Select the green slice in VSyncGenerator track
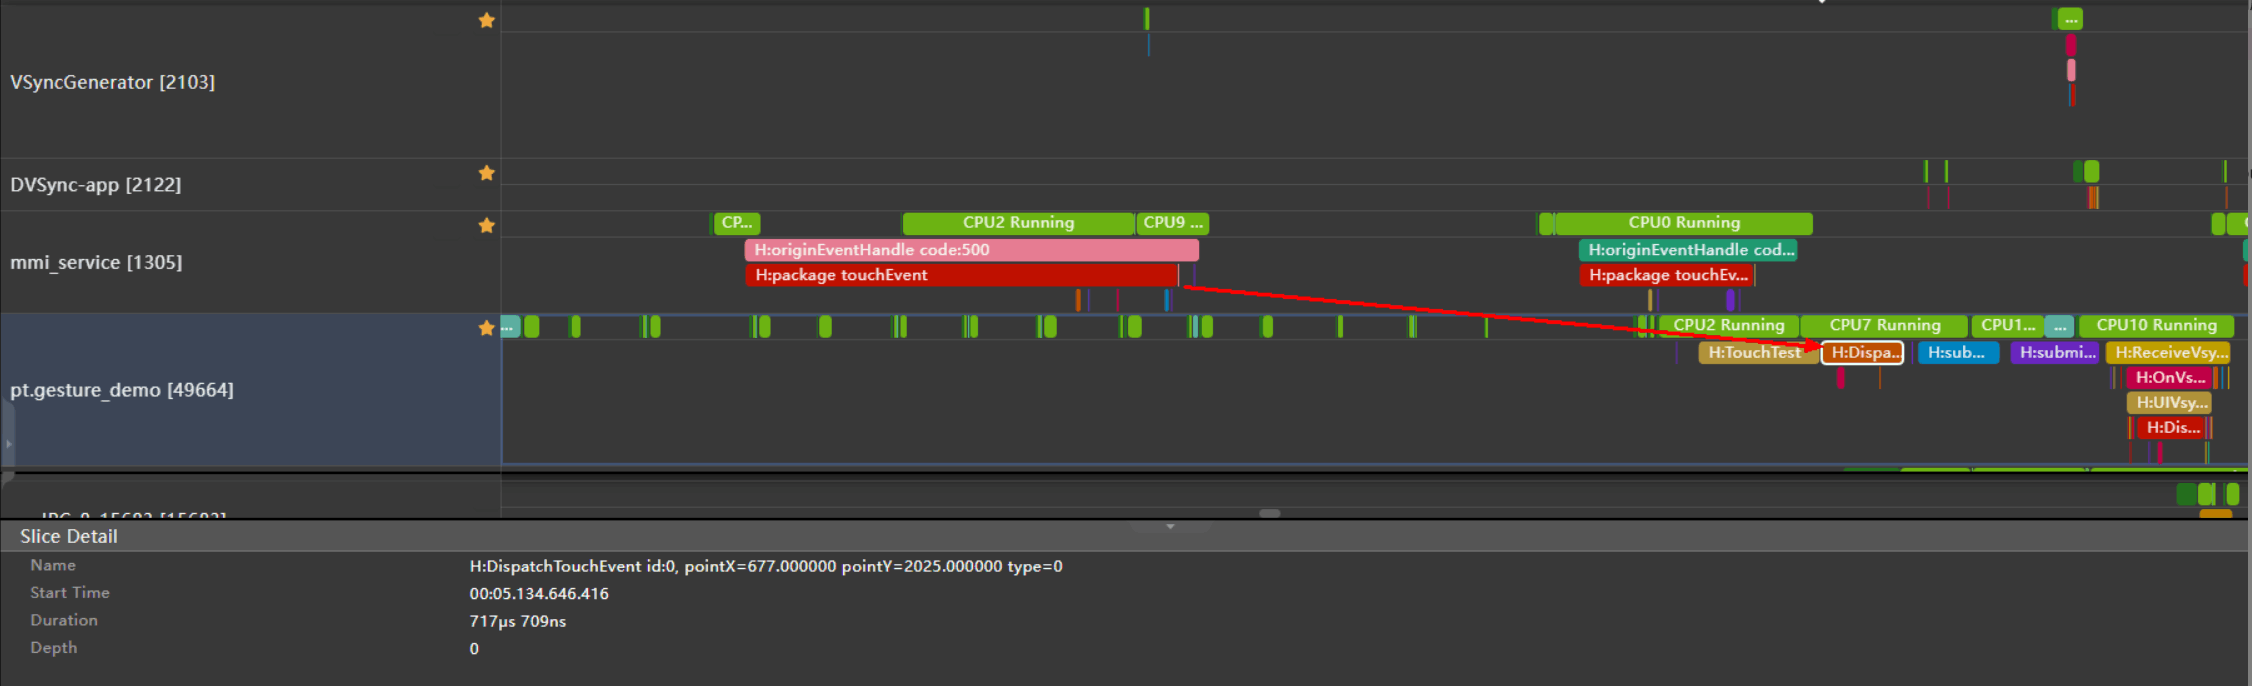The height and width of the screenshot is (686, 2252). (2070, 19)
